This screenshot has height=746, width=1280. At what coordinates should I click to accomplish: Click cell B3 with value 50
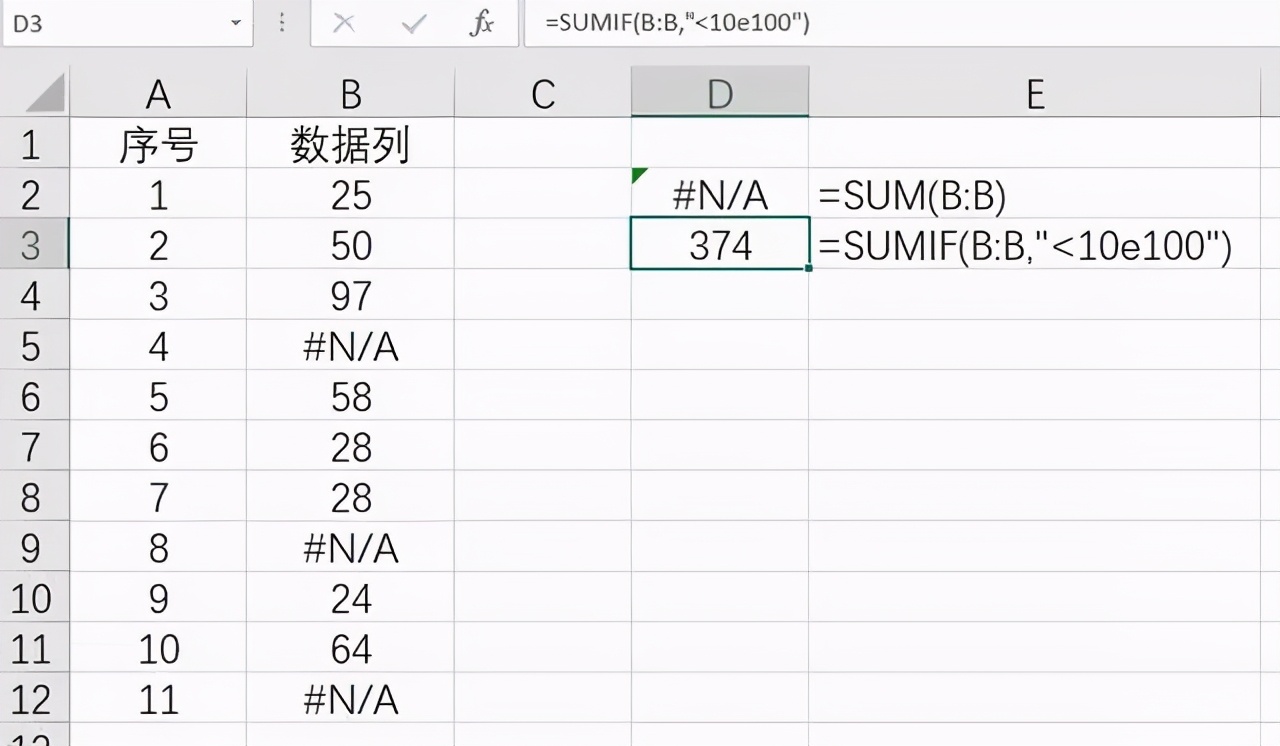[x=351, y=245]
